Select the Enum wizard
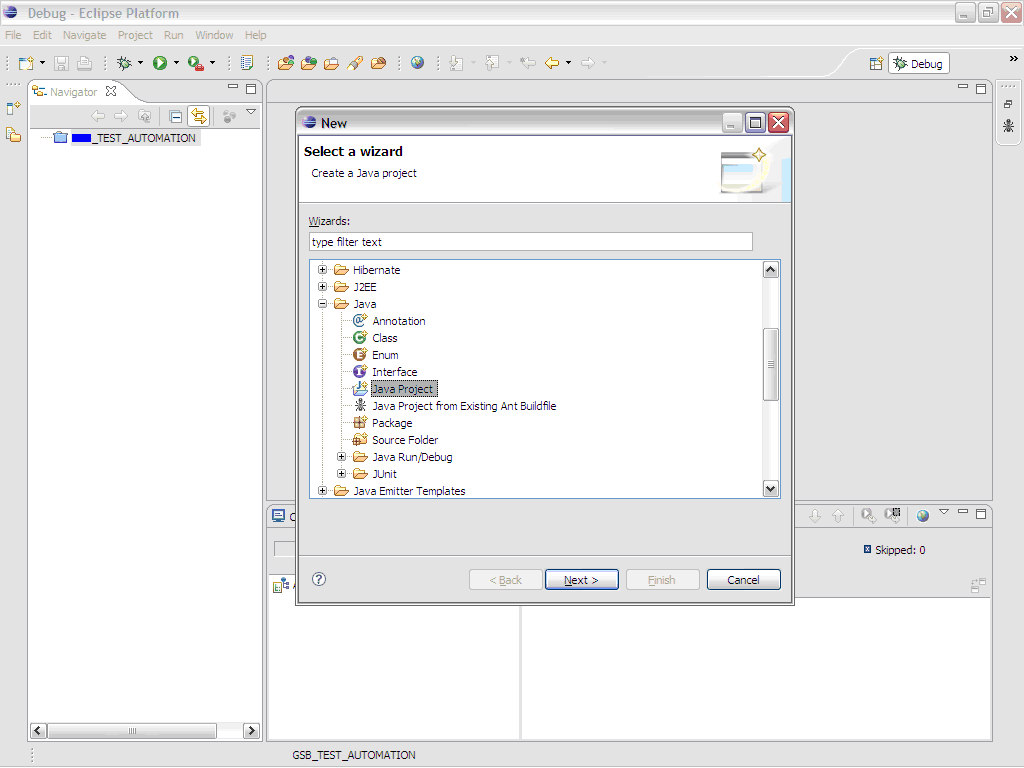 [x=385, y=355]
